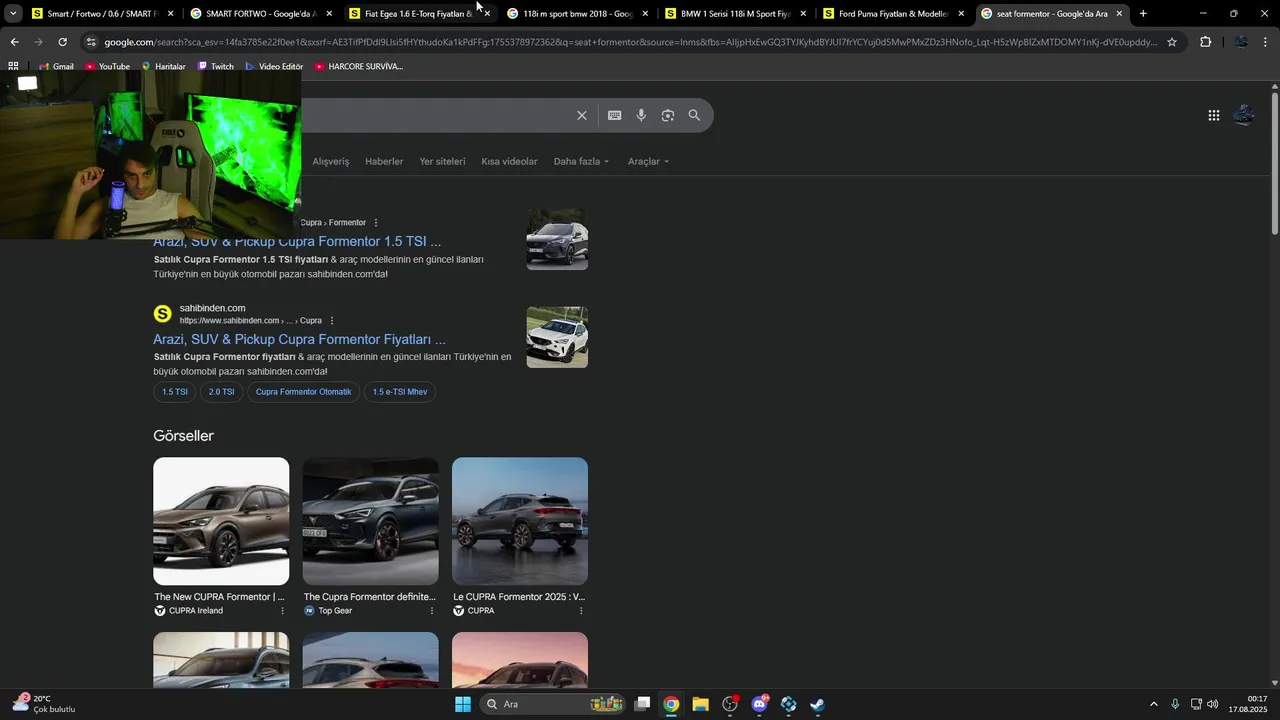Select the 2.0 TSI chip
The height and width of the screenshot is (720, 1280).
221,392
